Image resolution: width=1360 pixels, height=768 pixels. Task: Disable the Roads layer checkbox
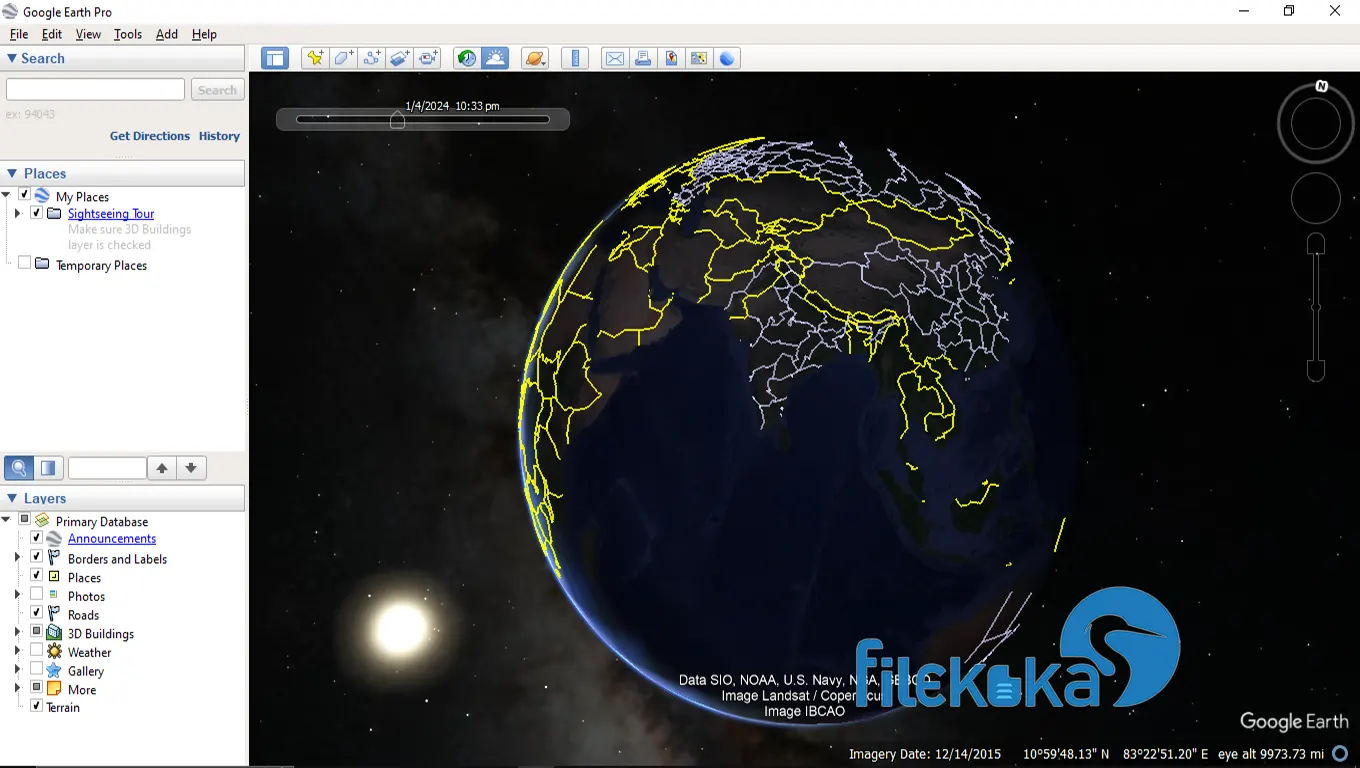37,613
